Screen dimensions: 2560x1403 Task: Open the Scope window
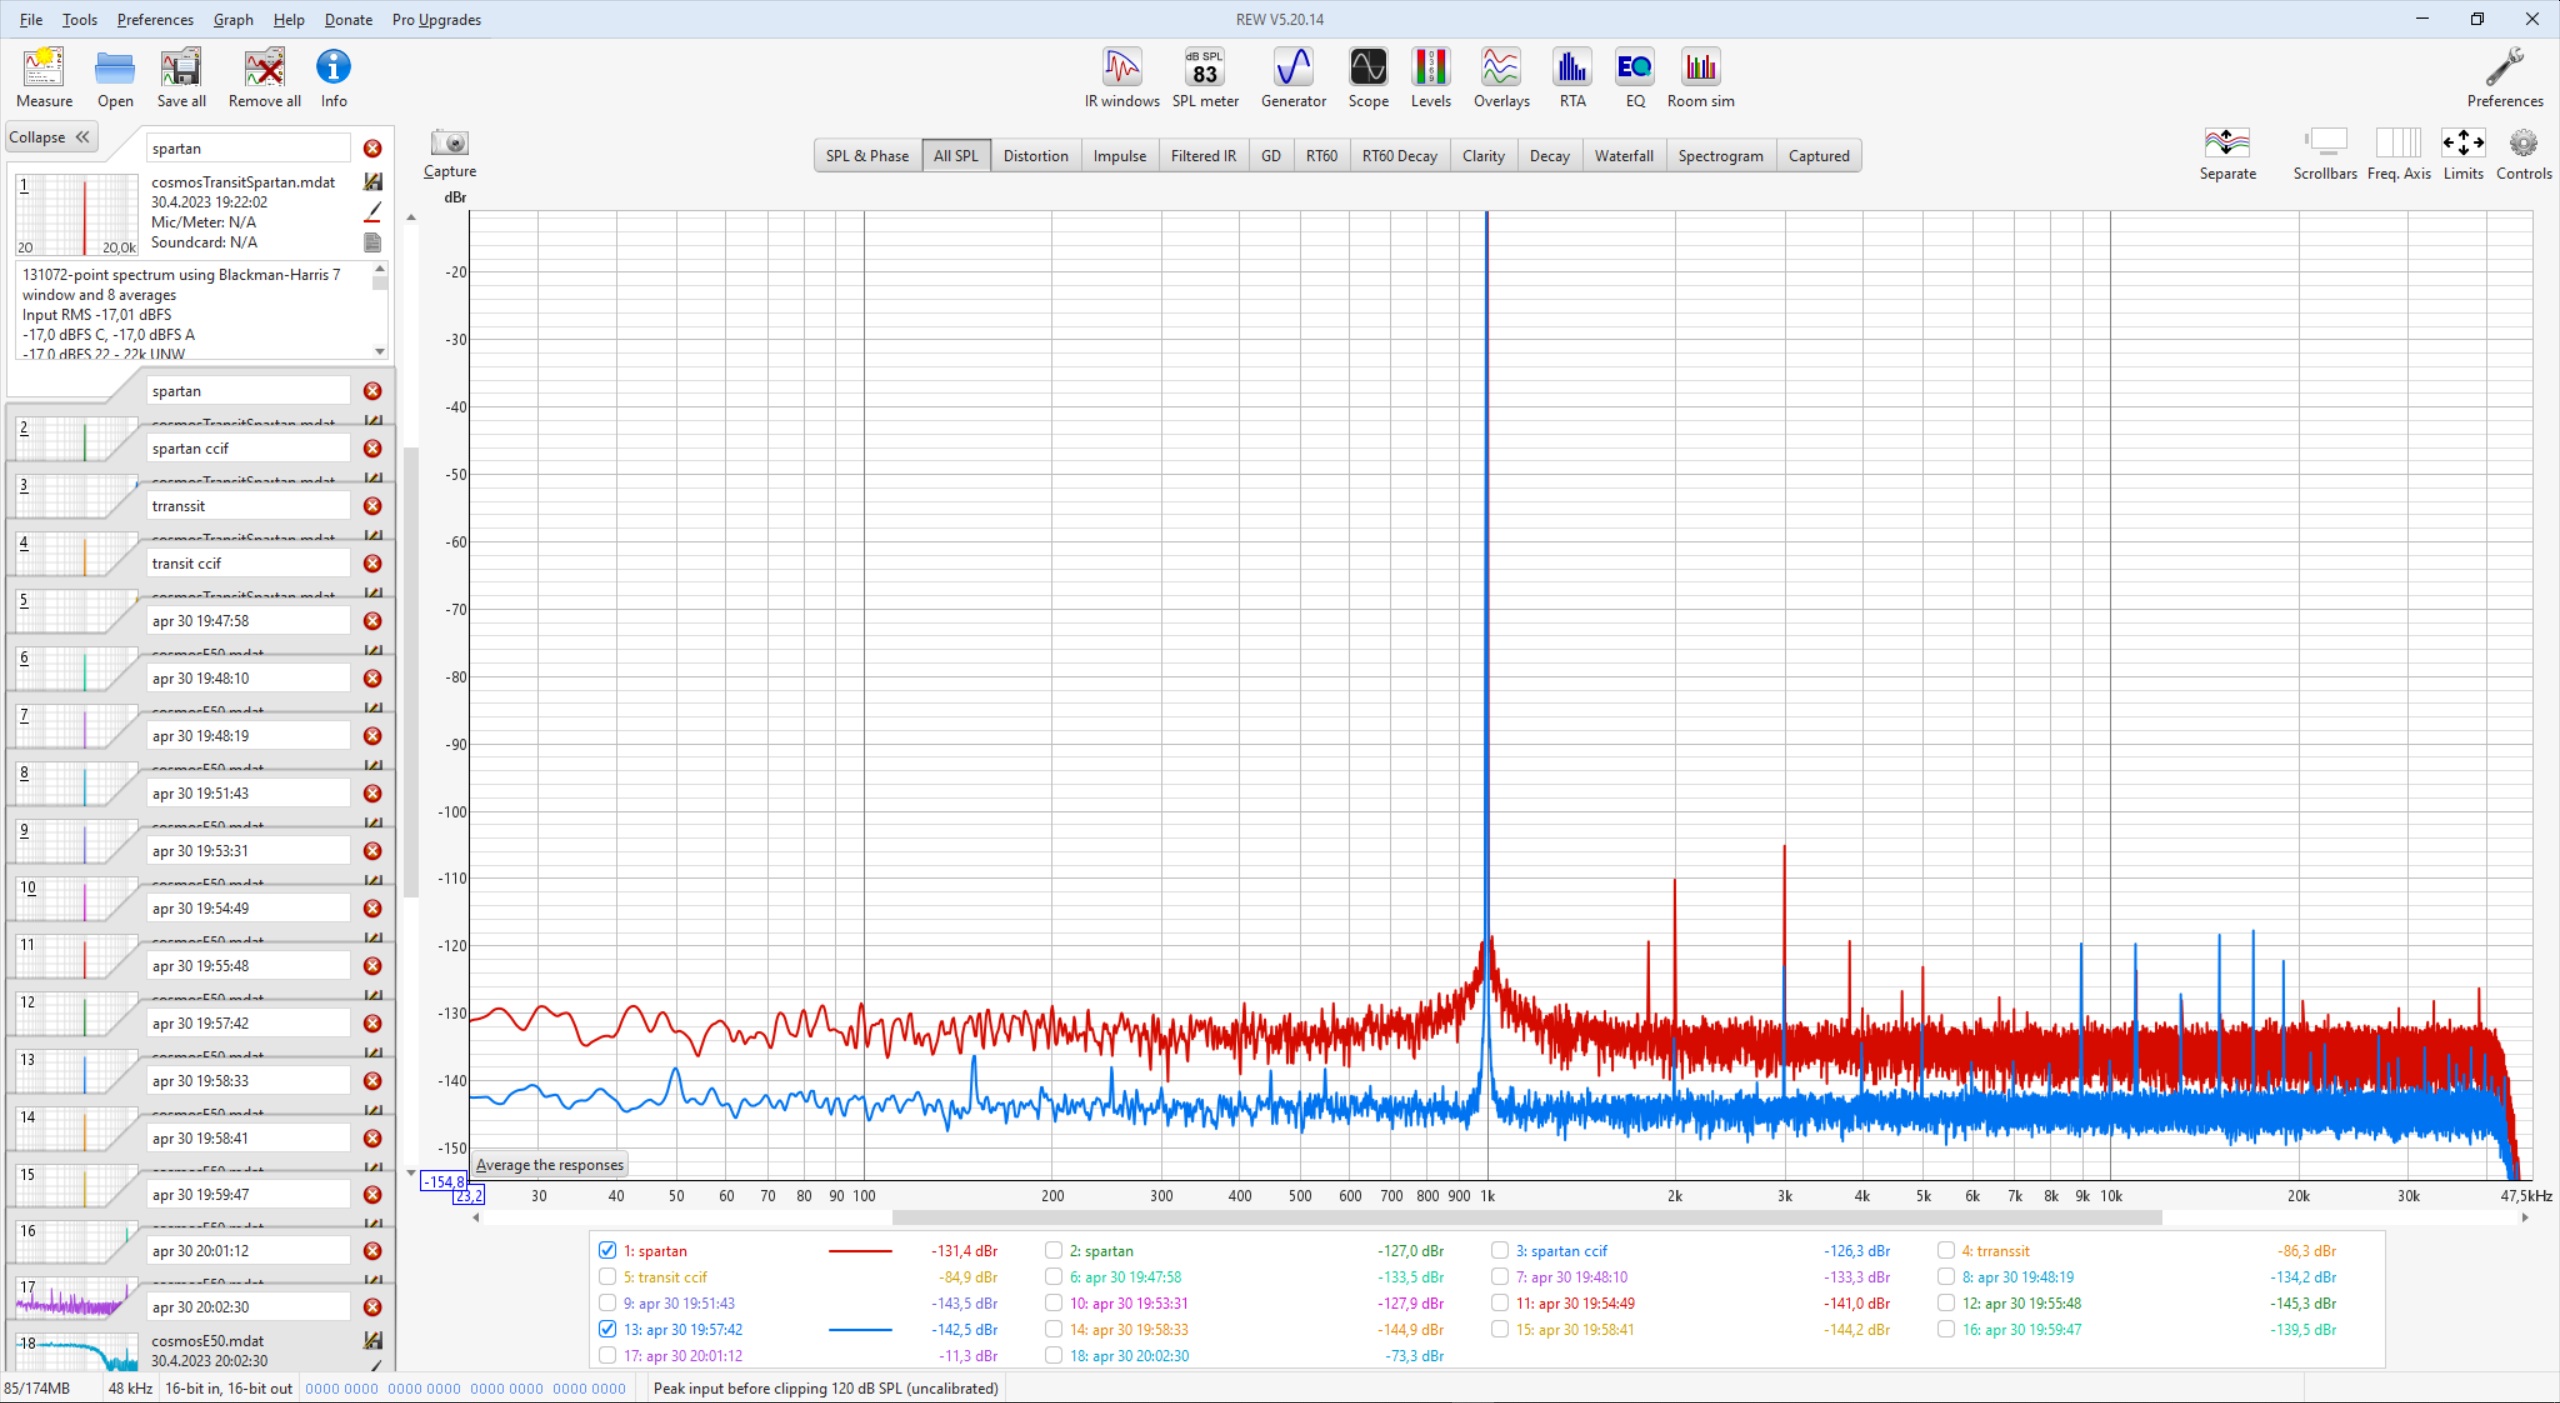tap(1367, 77)
